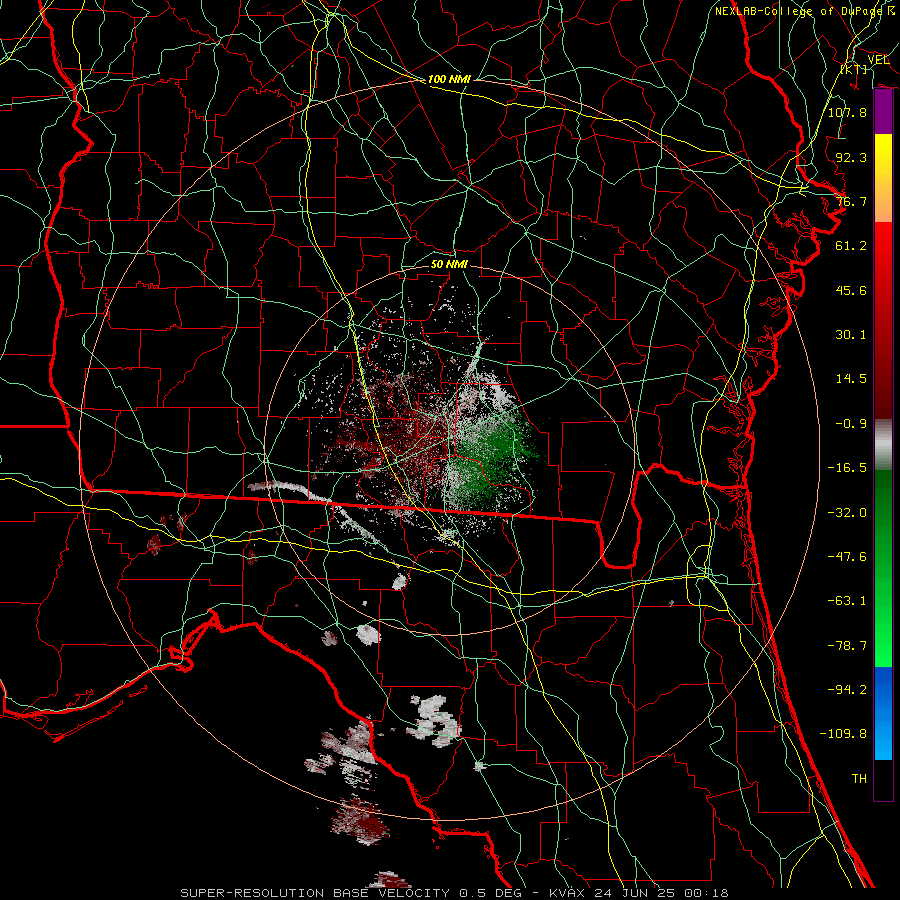Screen dimensions: 900x900
Task: Click the -63.1 legend value
Action: pos(847,600)
